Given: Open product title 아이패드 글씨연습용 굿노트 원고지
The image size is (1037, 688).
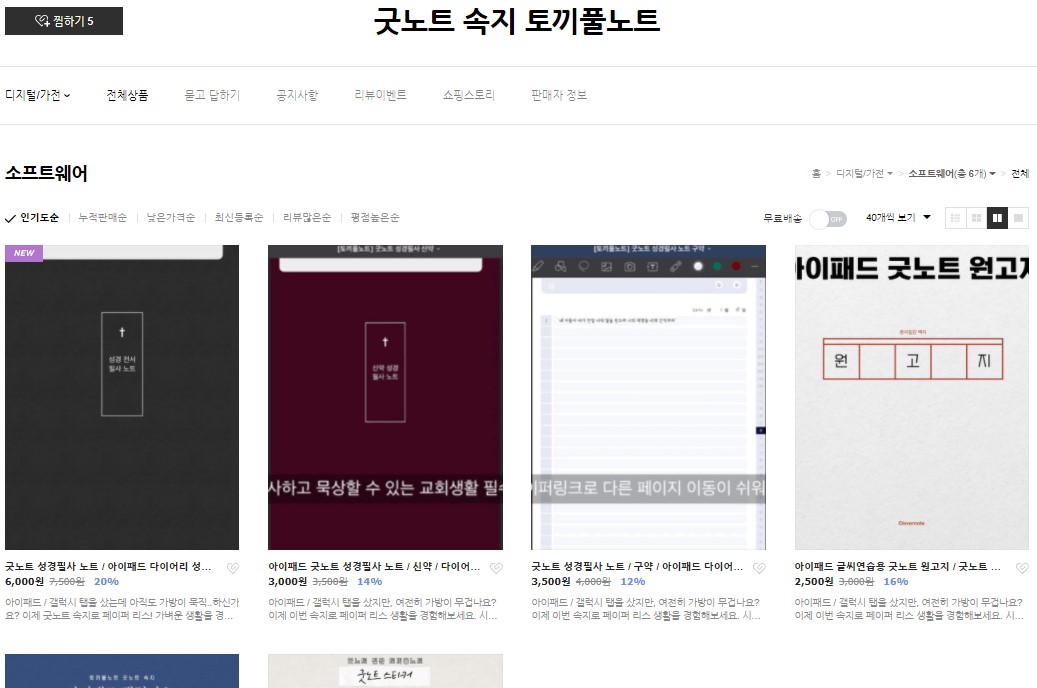Looking at the screenshot, I should click(x=897, y=567).
